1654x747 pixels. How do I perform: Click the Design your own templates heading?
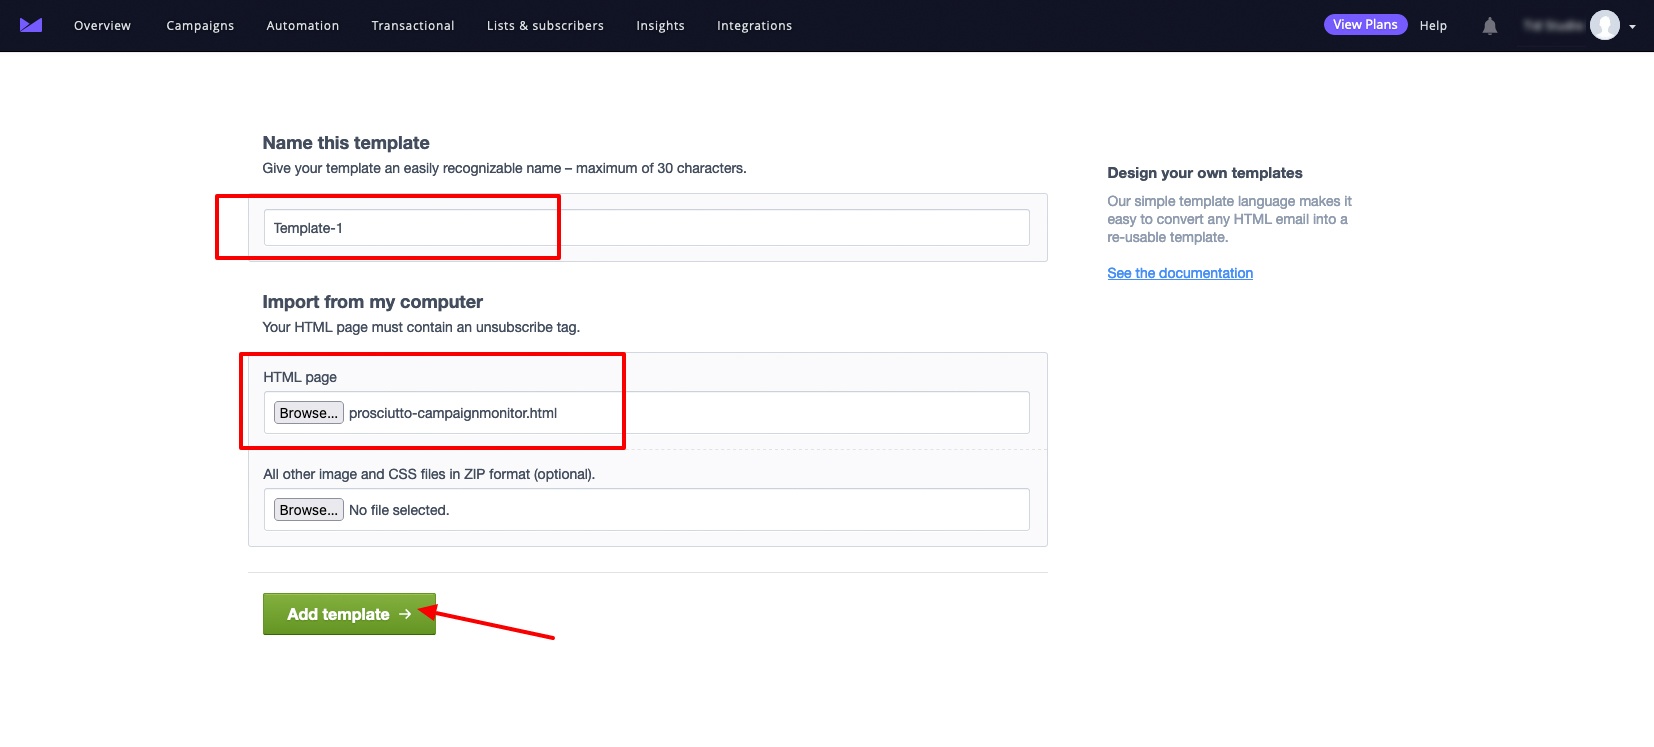coord(1205,173)
